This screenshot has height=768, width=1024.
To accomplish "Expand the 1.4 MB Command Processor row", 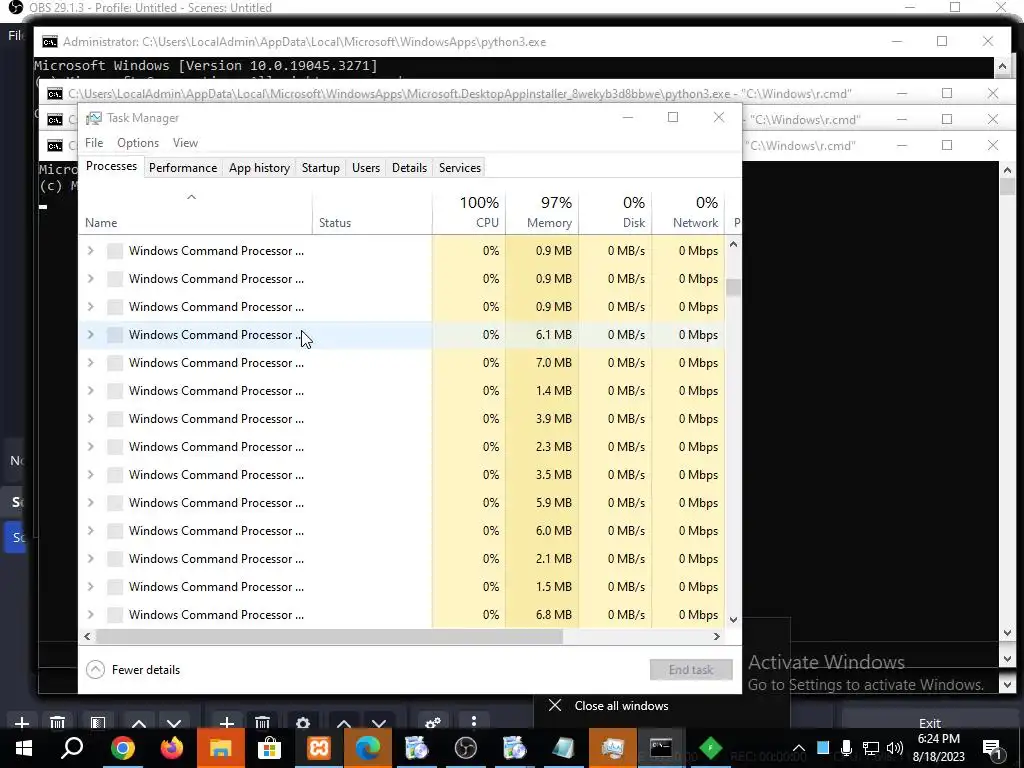I will pos(91,391).
